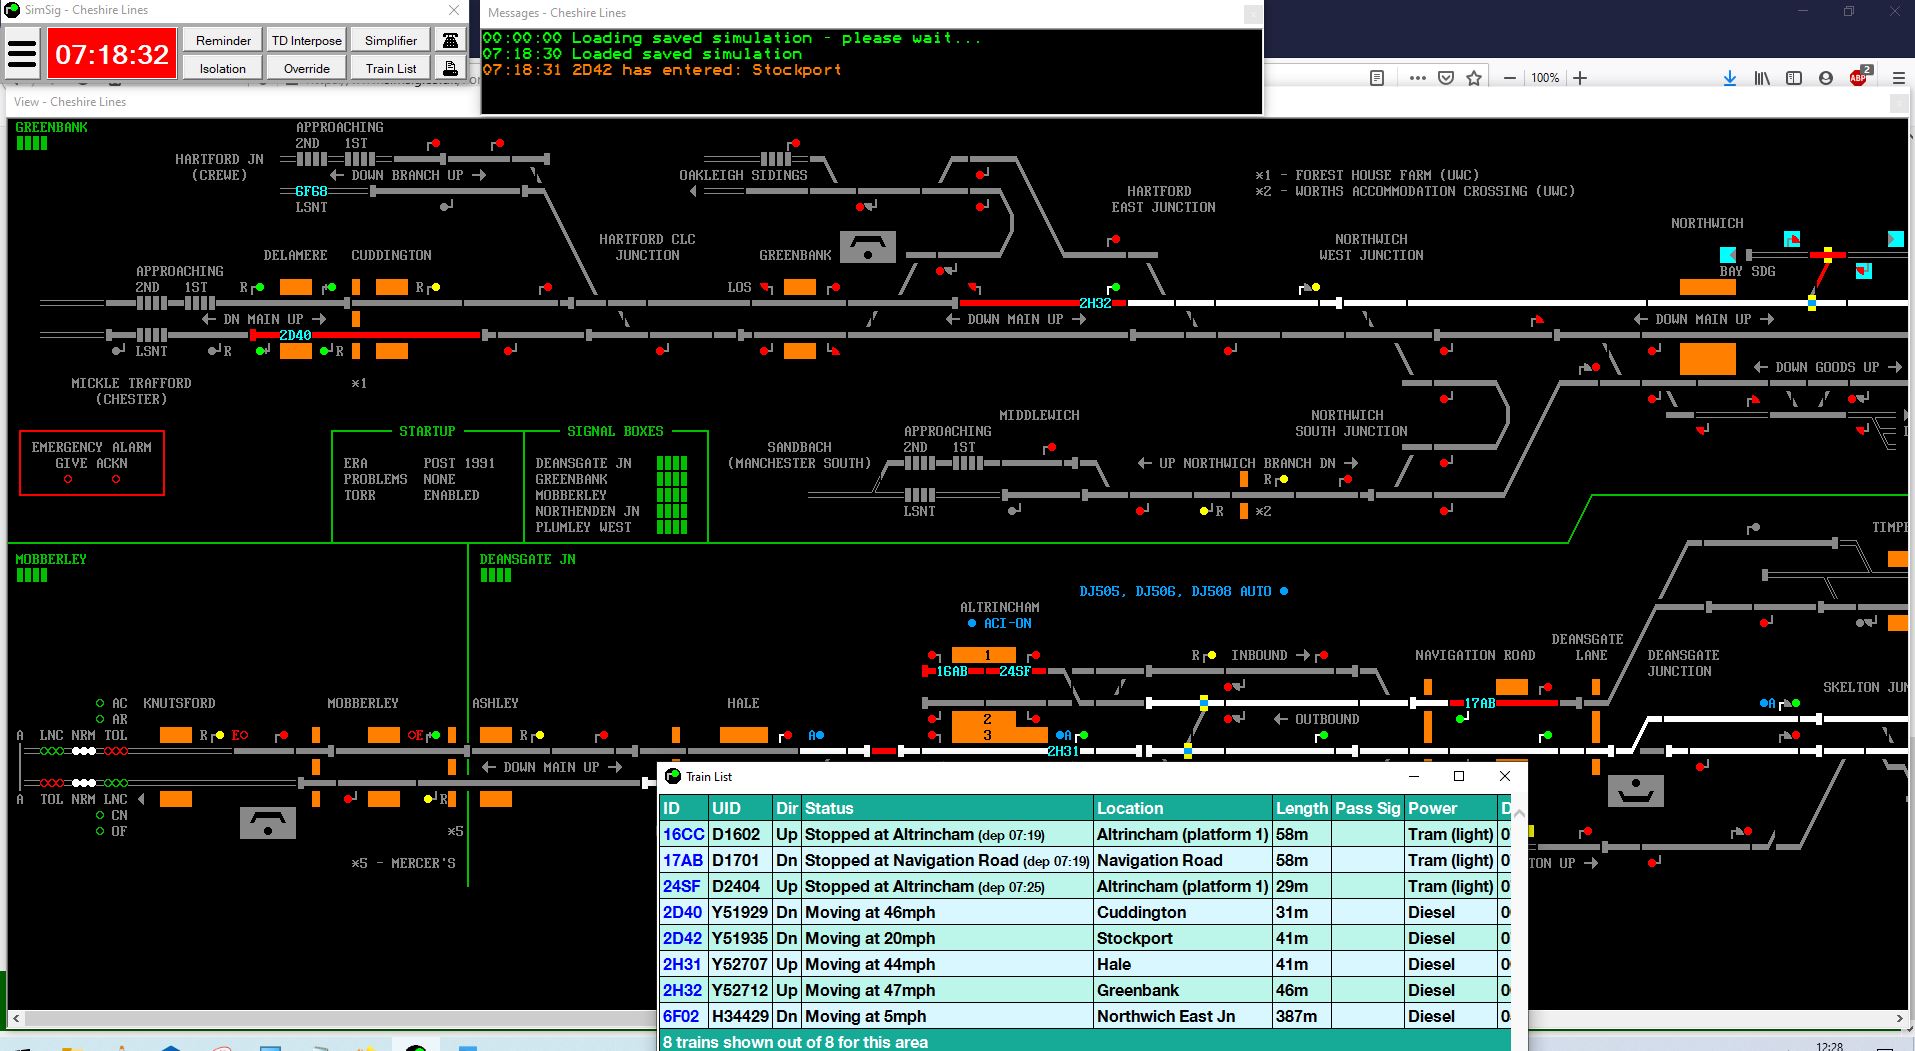Click train 16AB berth at Altrincham
The image size is (1915, 1051).
click(x=951, y=671)
